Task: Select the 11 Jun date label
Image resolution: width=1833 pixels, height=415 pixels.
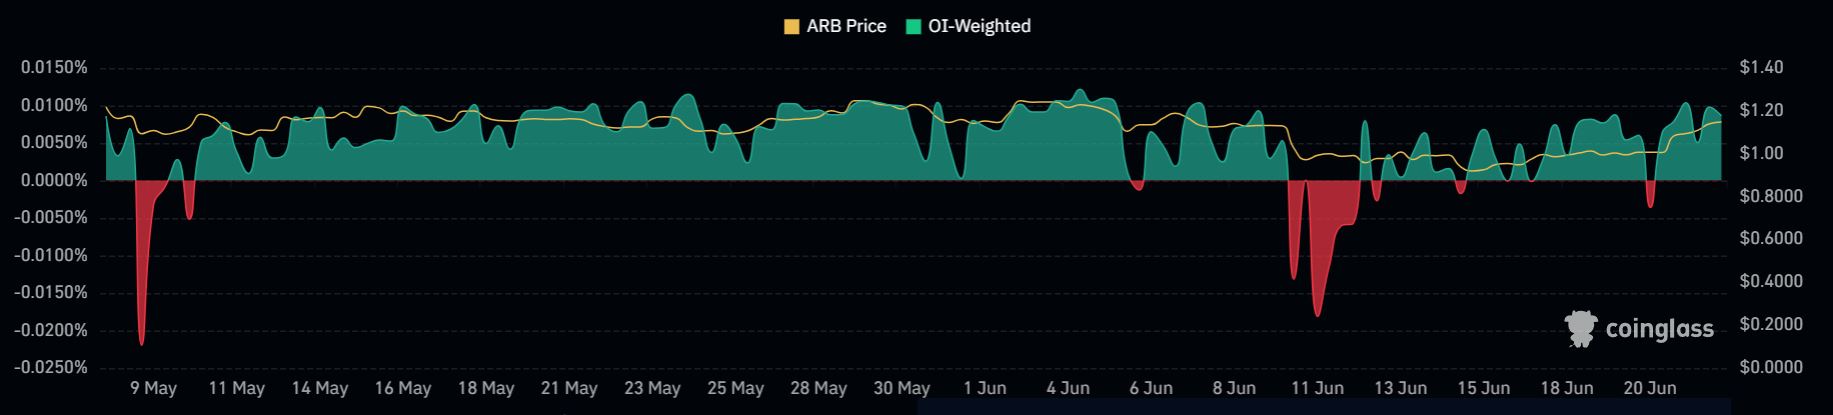Action: pos(1317,388)
